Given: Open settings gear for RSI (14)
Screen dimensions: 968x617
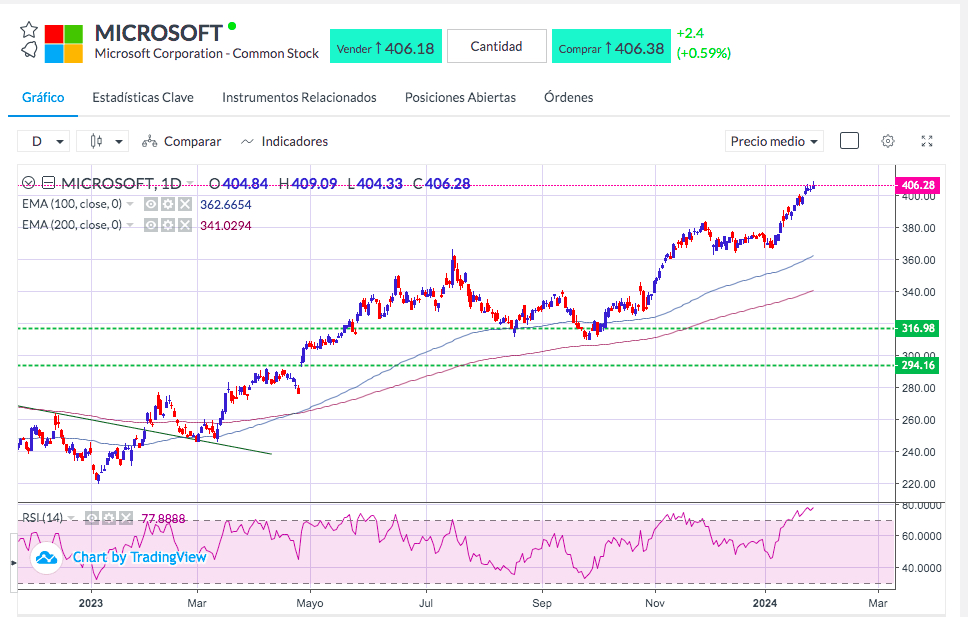Looking at the screenshot, I should tap(109, 518).
